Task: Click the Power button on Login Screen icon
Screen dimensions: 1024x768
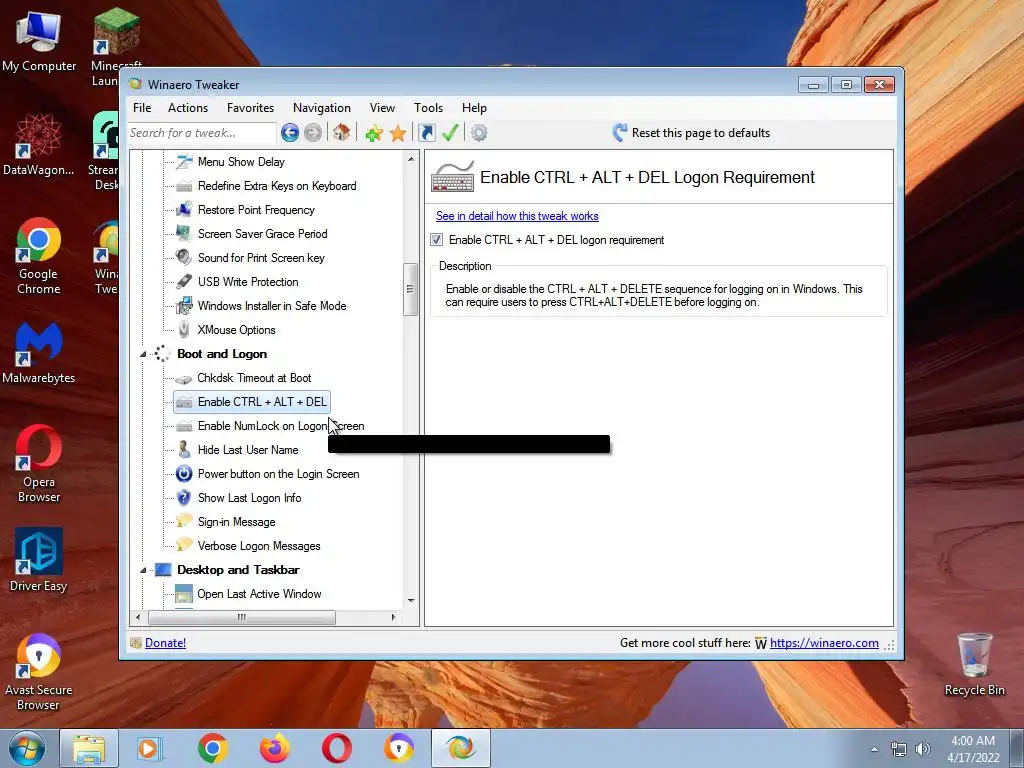Action: pos(184,473)
